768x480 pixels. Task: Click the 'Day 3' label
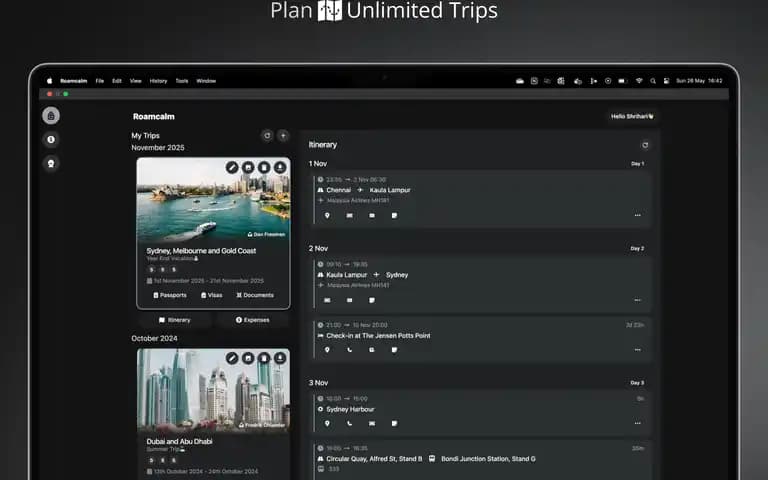tap(637, 383)
